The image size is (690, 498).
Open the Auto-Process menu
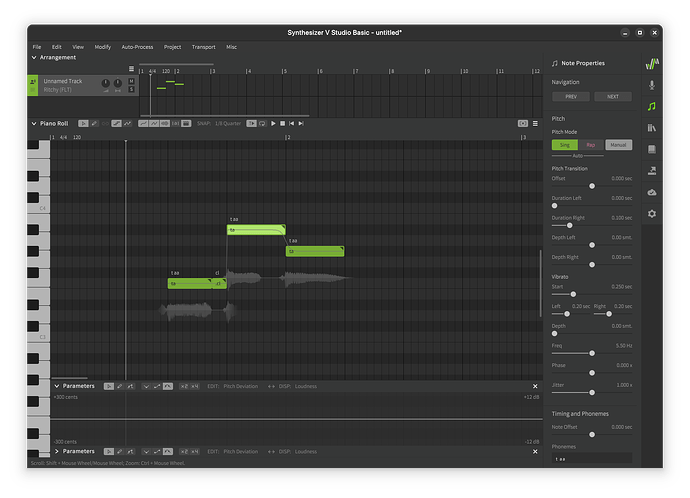point(137,47)
